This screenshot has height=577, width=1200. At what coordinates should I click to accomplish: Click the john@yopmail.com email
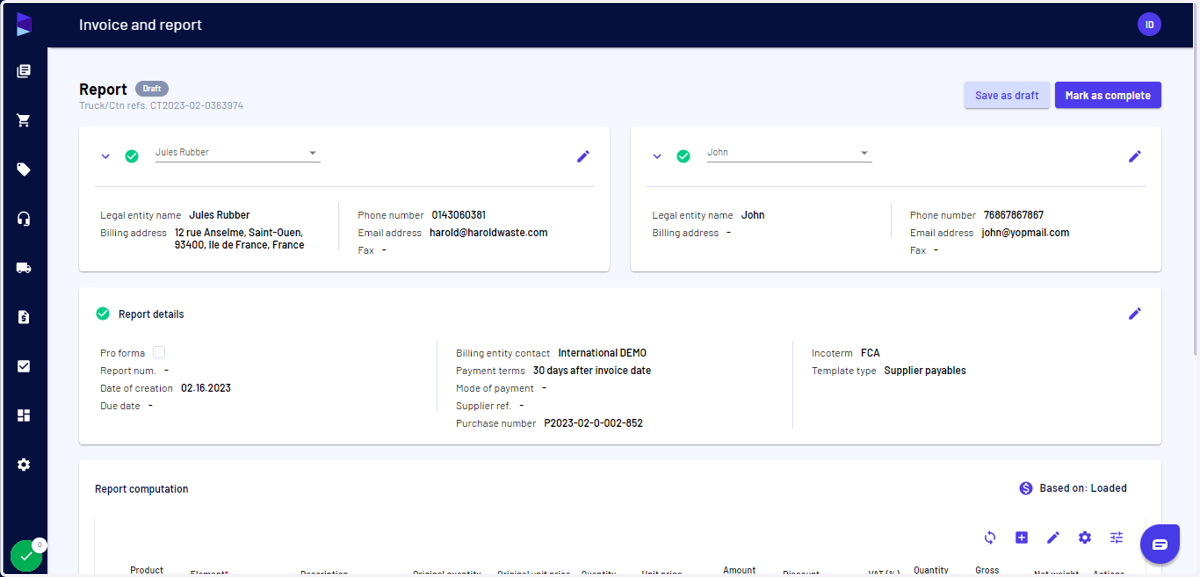tap(1025, 232)
